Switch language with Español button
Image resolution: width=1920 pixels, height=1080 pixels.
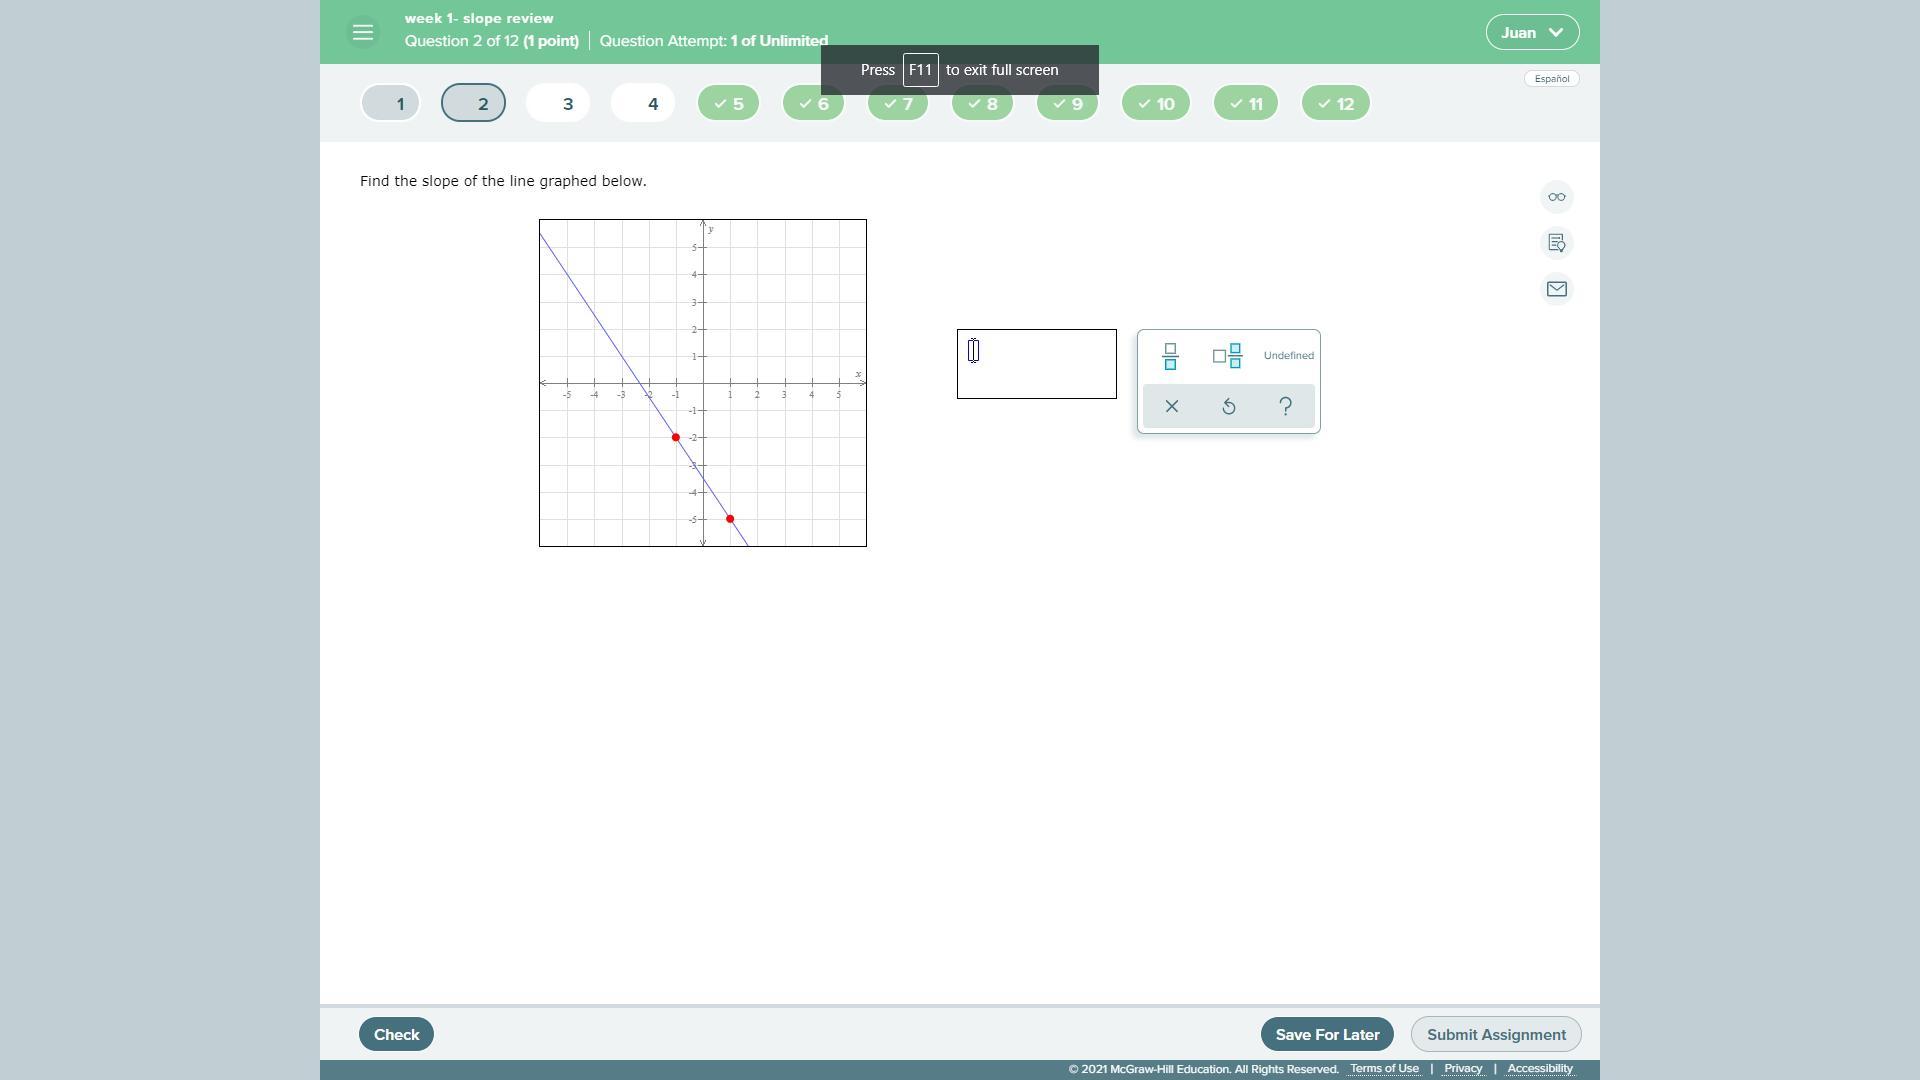click(x=1552, y=79)
